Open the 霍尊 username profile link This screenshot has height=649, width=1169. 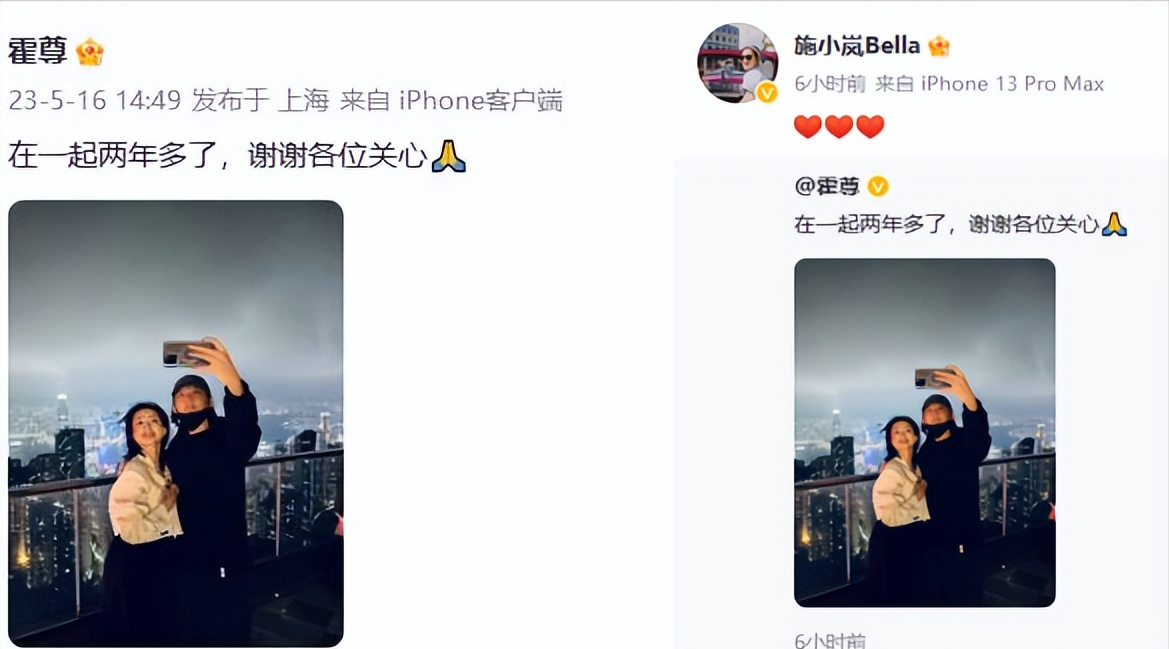tap(37, 51)
